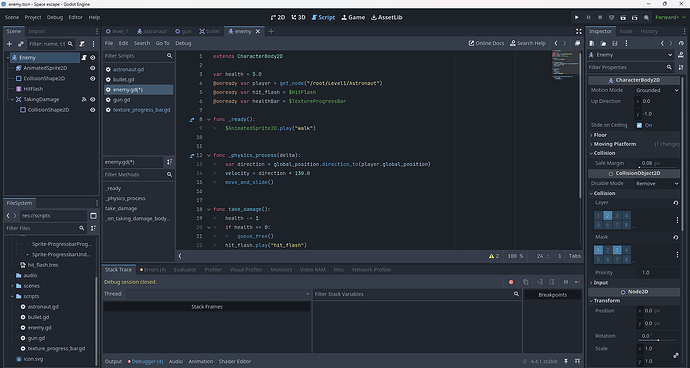
Task: Collapse the TakingDamage node in the scene tree
Action: pos(13,99)
